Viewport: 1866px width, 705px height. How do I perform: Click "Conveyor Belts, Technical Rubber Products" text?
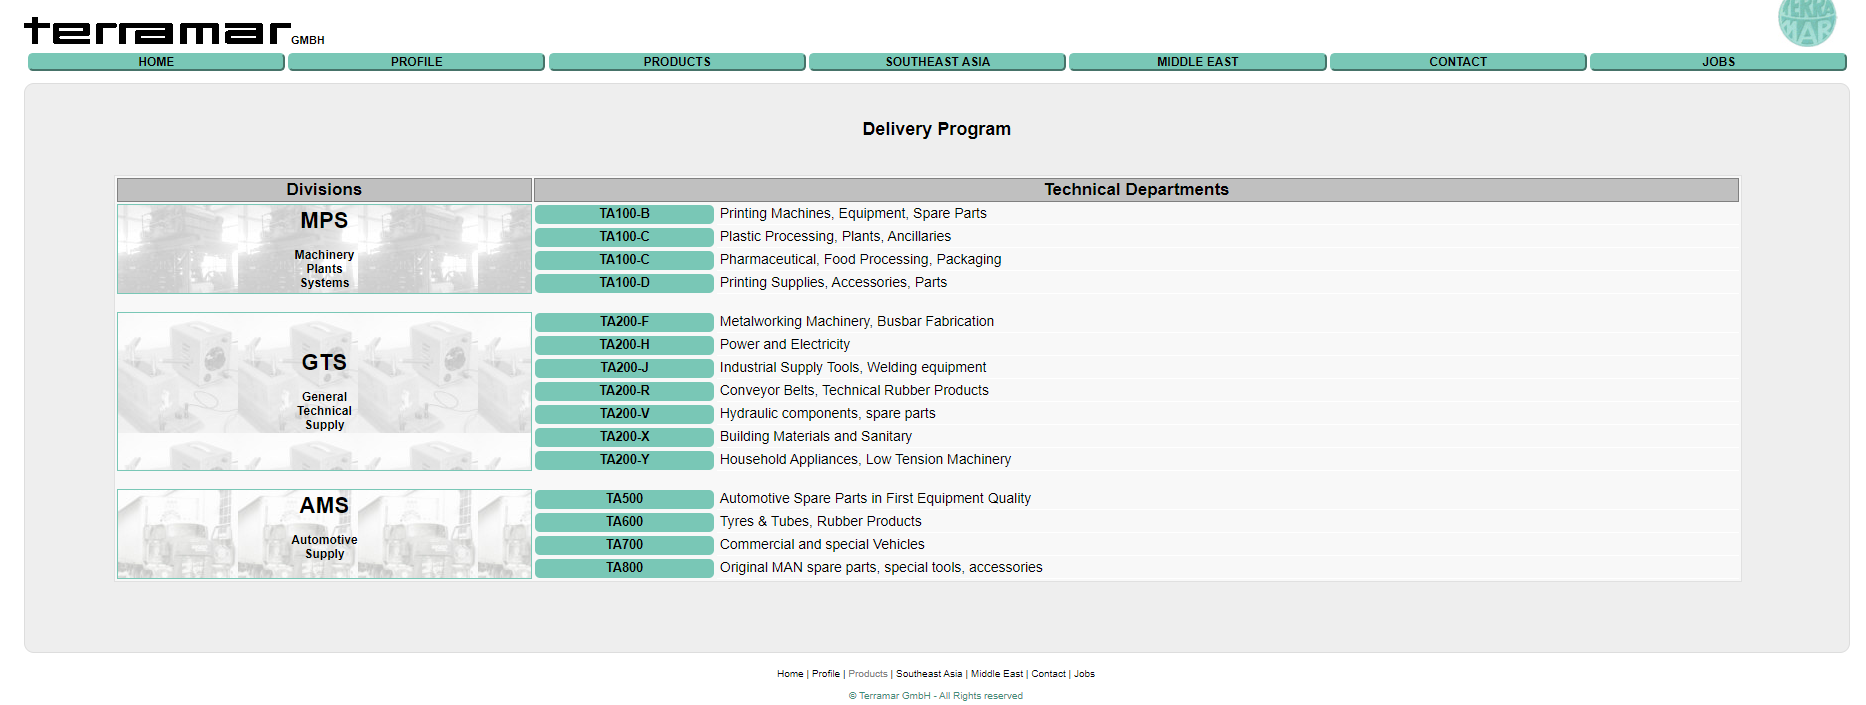[854, 391]
